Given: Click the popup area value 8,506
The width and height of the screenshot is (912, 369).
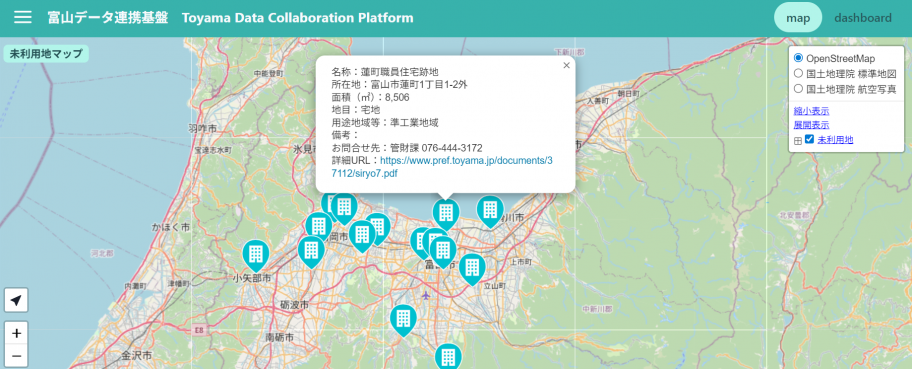Looking at the screenshot, I should point(397,97).
